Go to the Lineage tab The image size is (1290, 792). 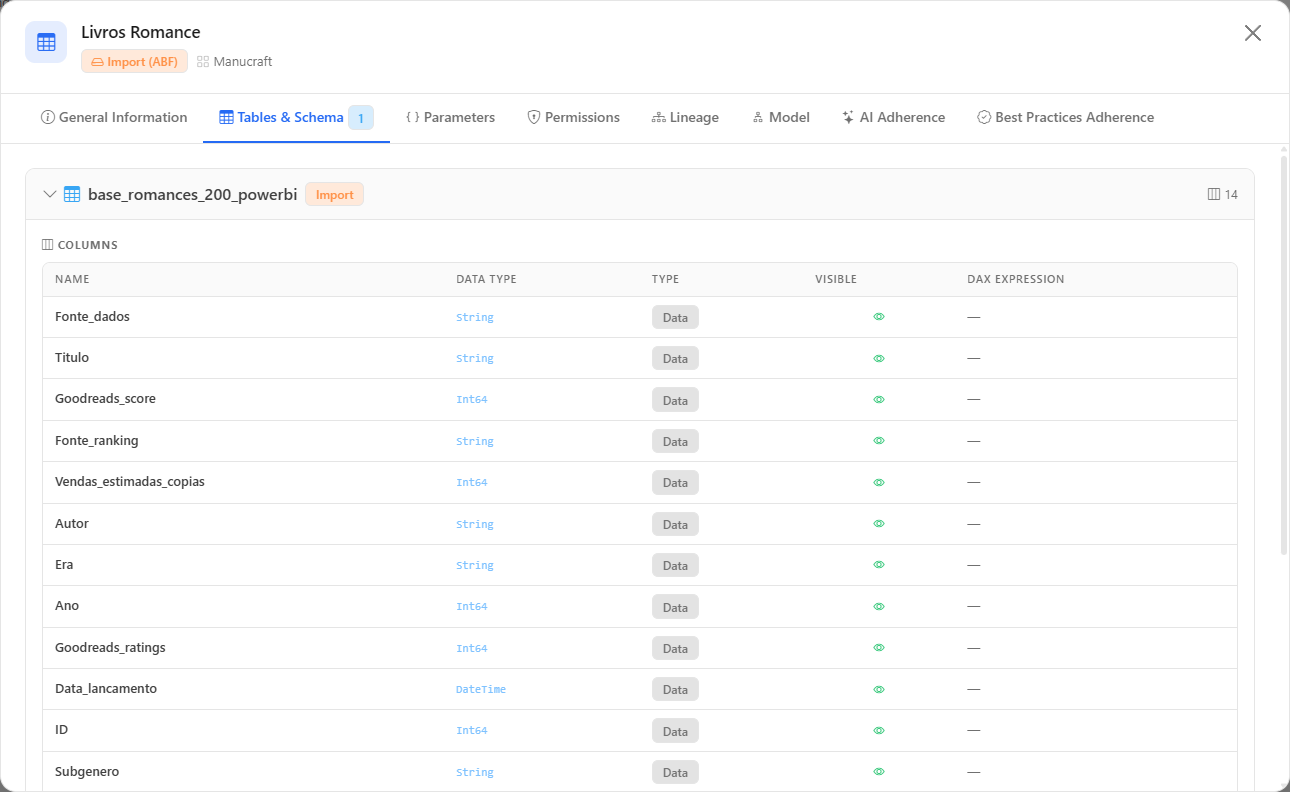coord(685,117)
